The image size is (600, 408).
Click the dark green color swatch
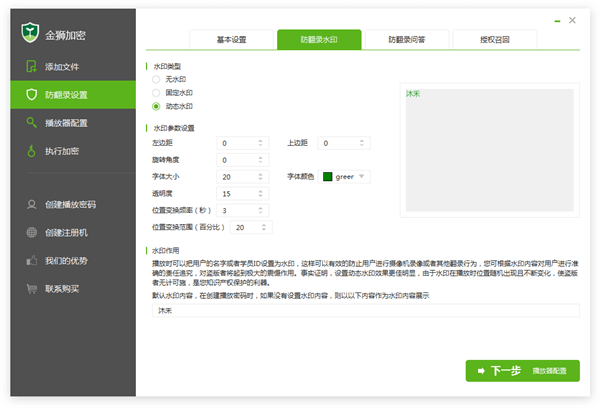(328, 176)
